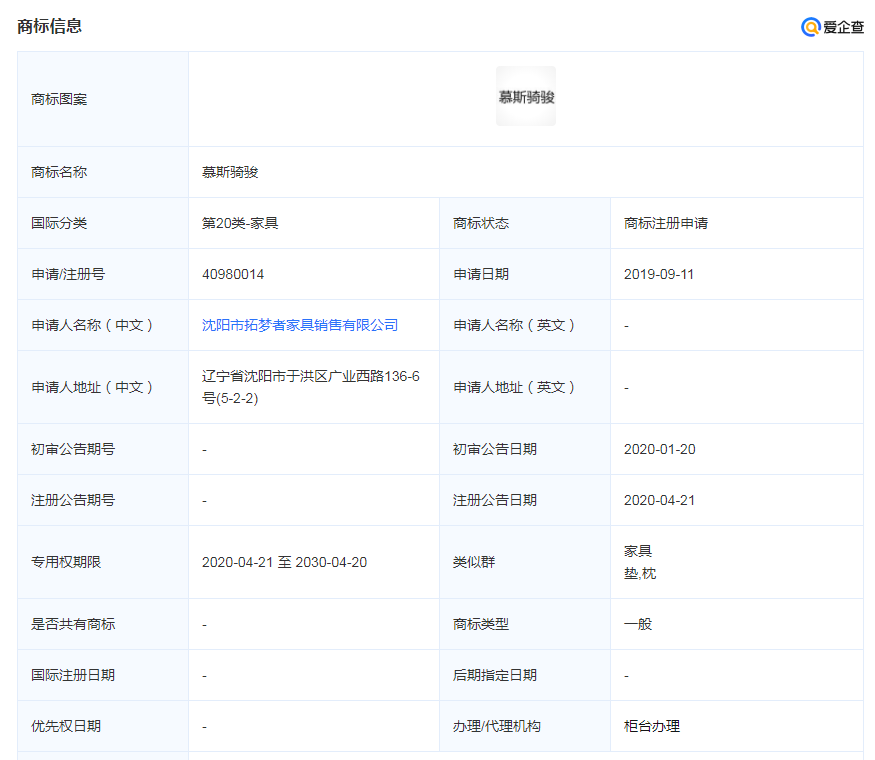Click the 国际注册日期 label
This screenshot has width=875, height=760.
(x=73, y=676)
